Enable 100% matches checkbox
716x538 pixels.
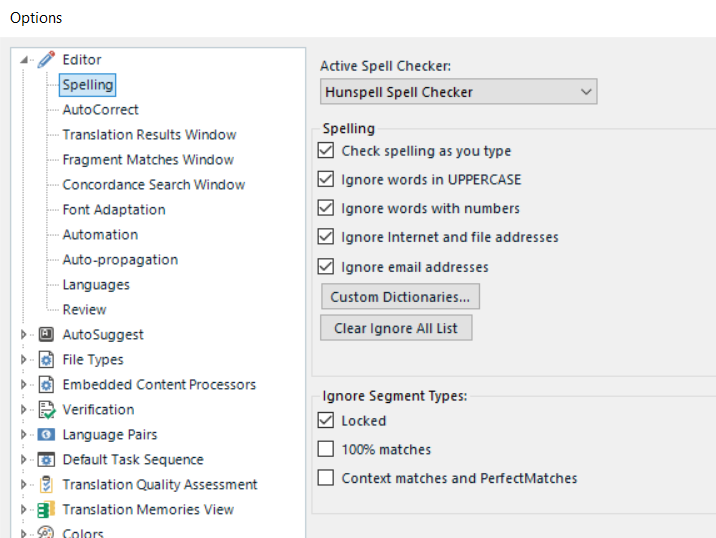pos(326,449)
